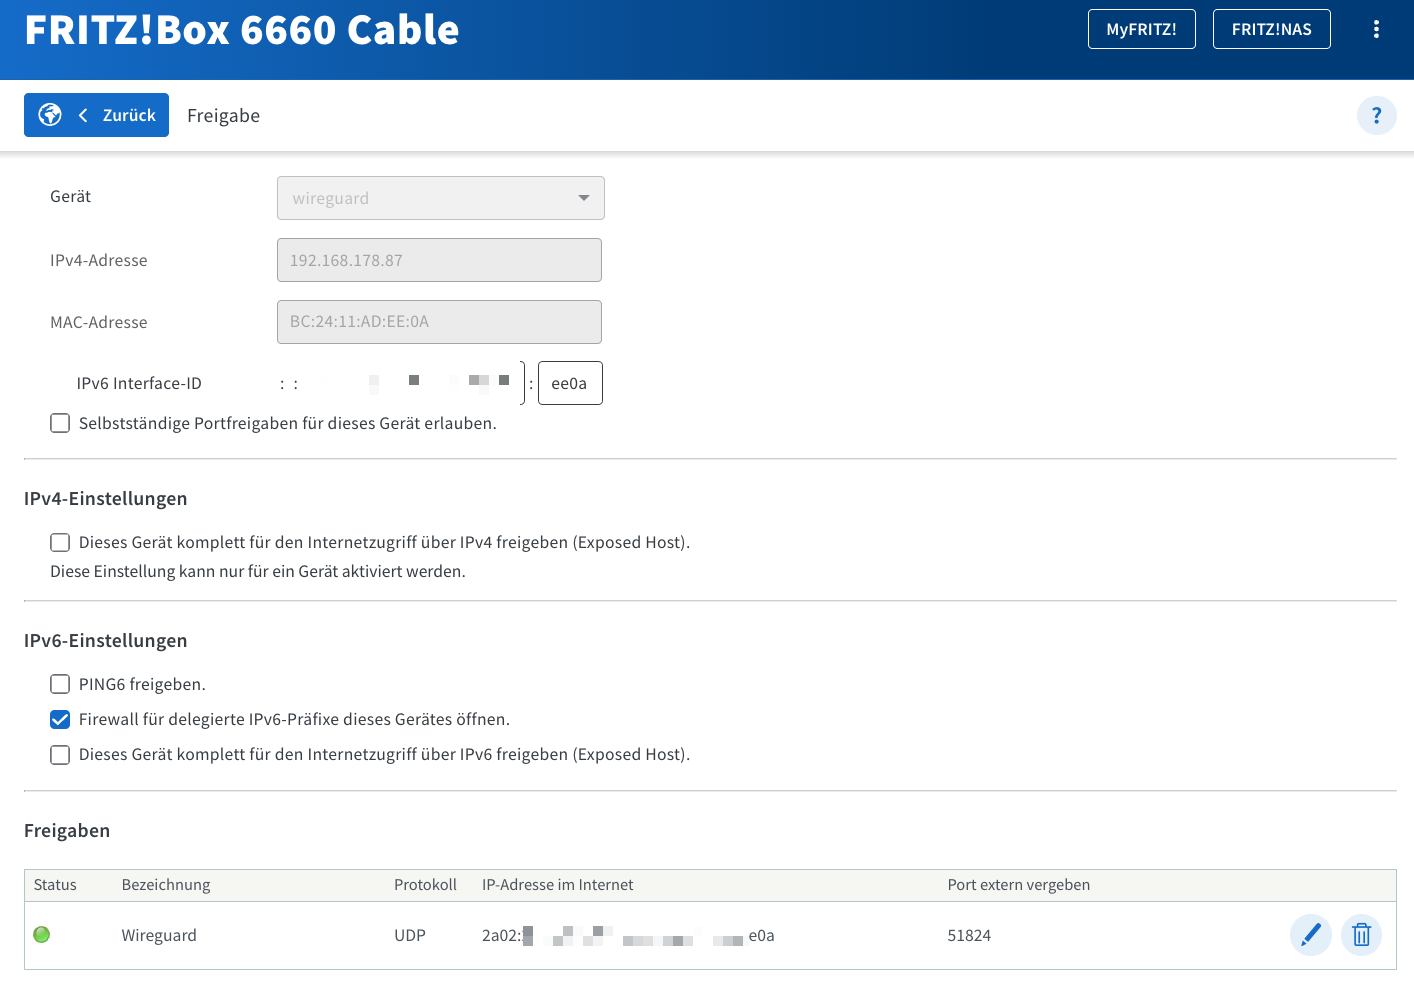Delete the Wireguard sharing with trash icon
The height and width of the screenshot is (984, 1414).
pyautogui.click(x=1361, y=935)
